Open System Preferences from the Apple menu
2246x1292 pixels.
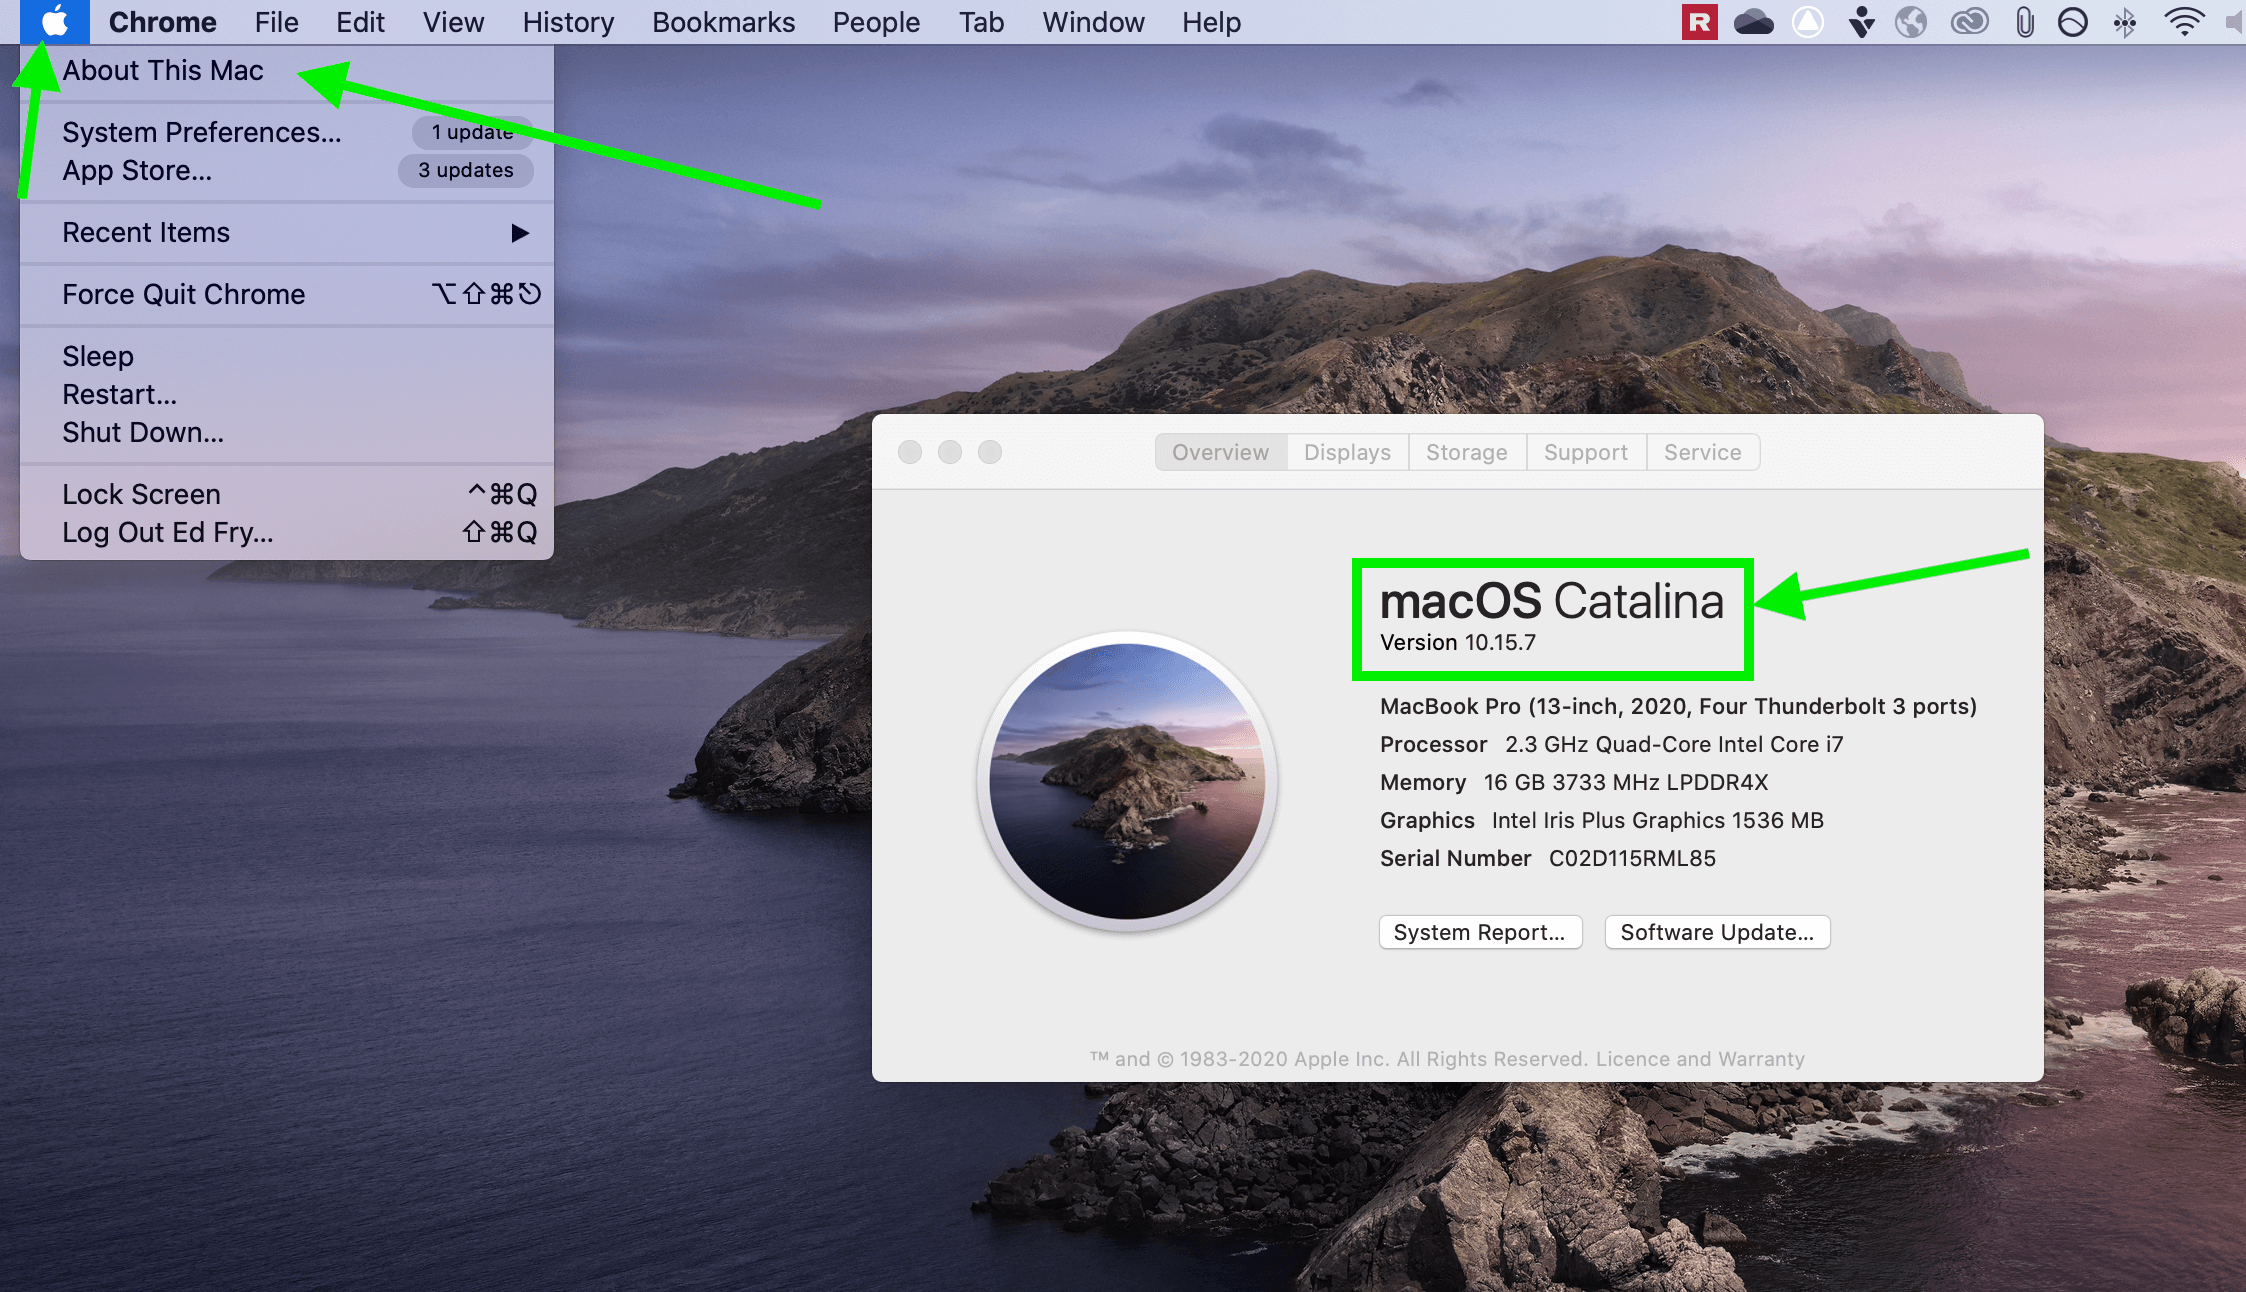[202, 132]
